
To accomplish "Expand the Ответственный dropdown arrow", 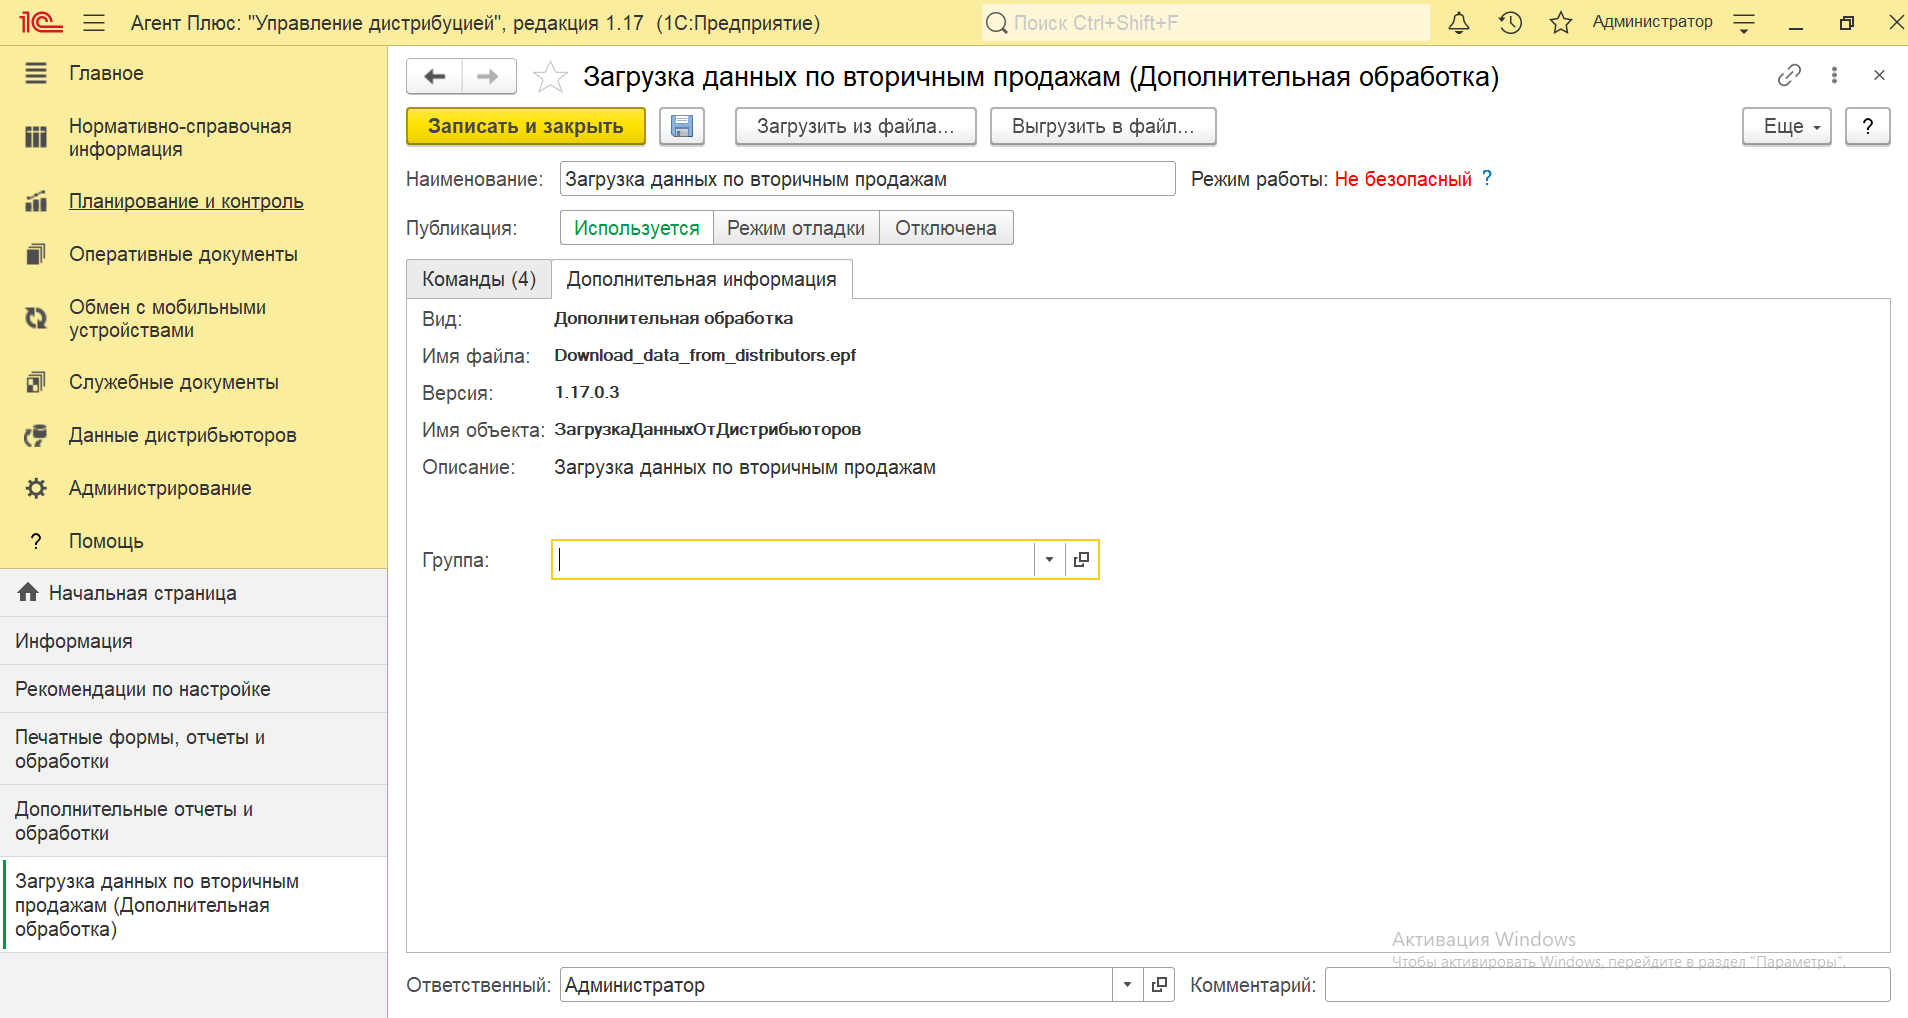I will 1127,985.
